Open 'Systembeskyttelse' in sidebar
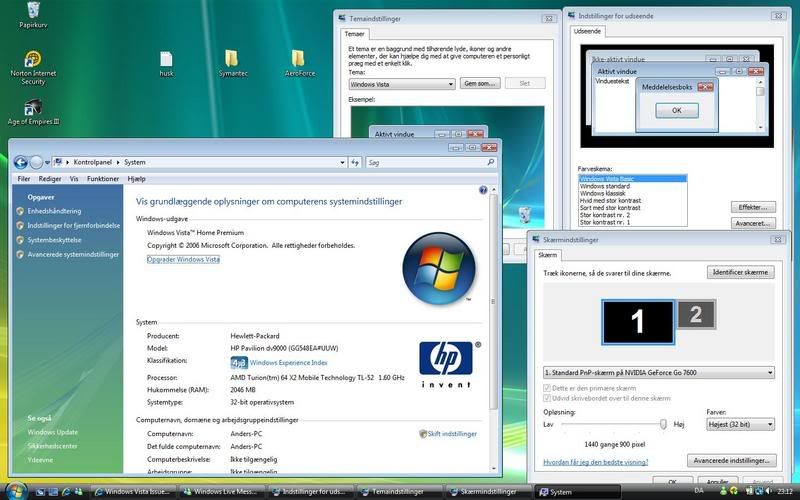The width and height of the screenshot is (800, 500). (54, 240)
